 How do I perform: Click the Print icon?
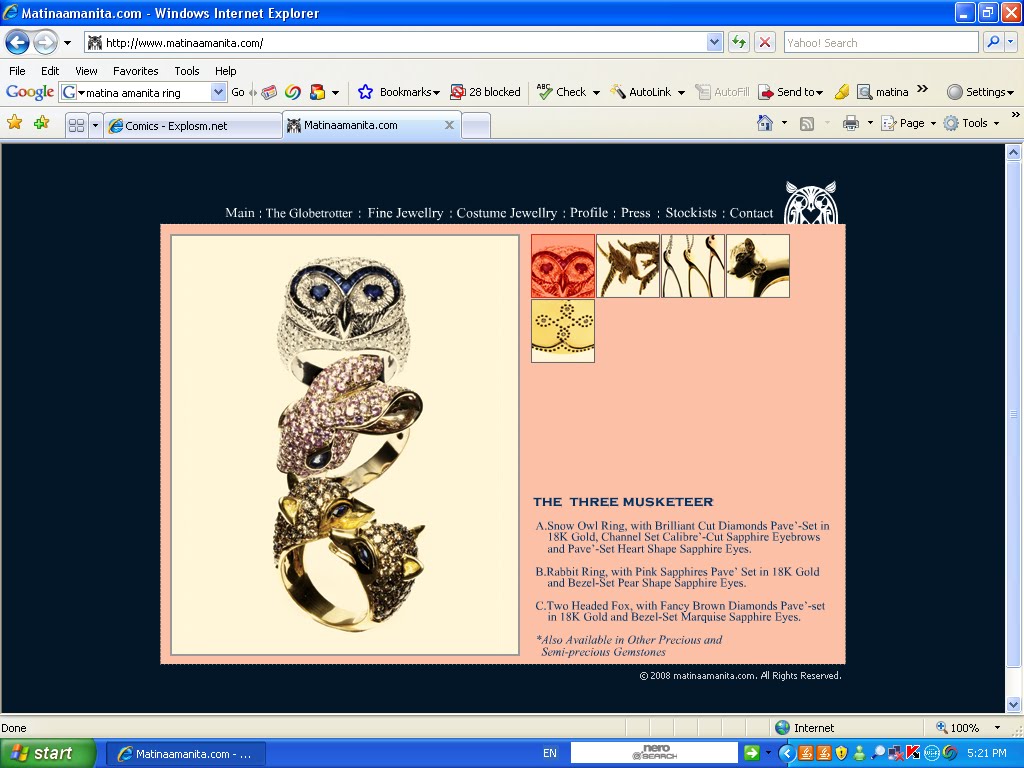851,123
